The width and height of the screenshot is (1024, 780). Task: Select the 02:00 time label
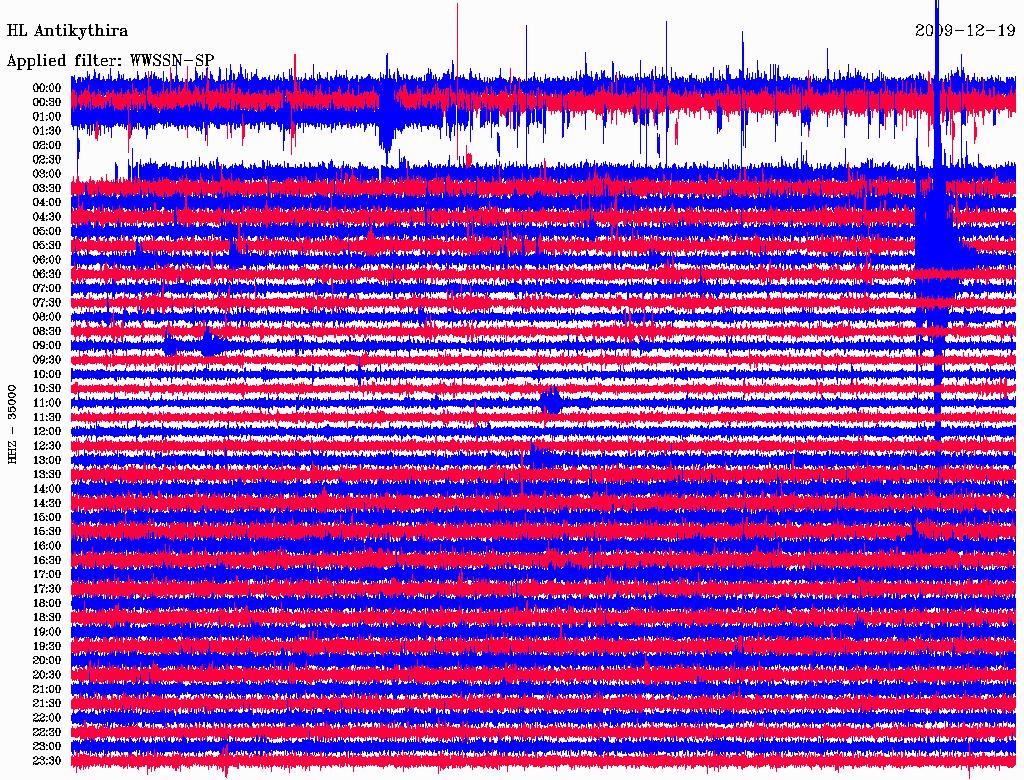pos(47,145)
